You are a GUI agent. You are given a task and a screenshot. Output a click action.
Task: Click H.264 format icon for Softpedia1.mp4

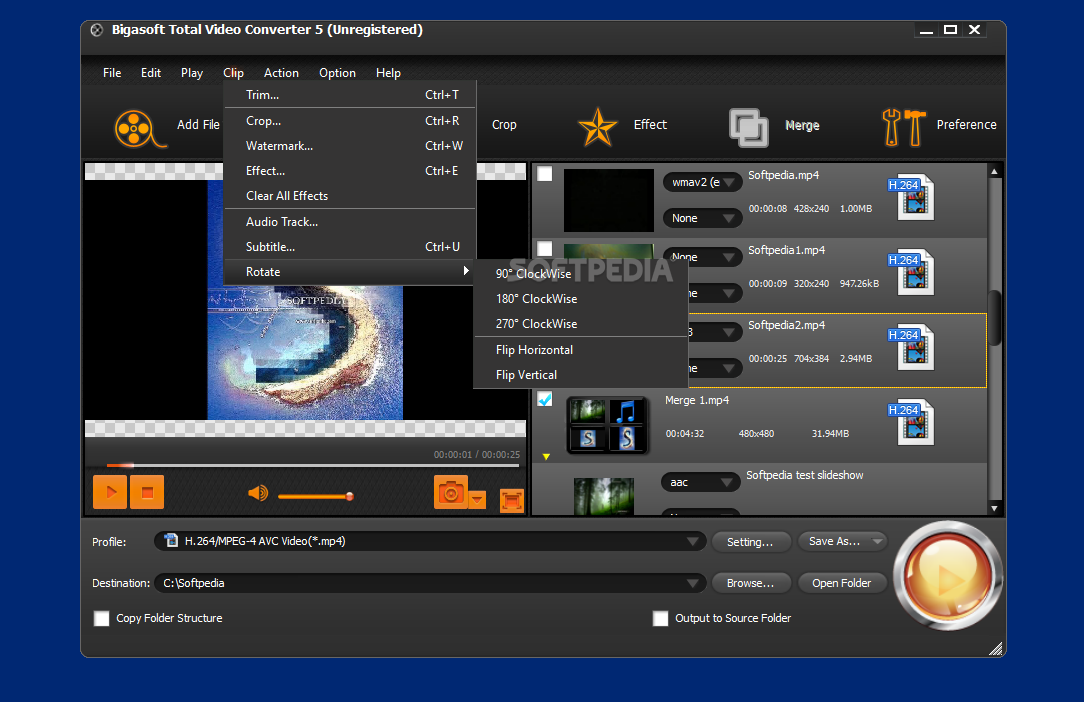tap(910, 272)
